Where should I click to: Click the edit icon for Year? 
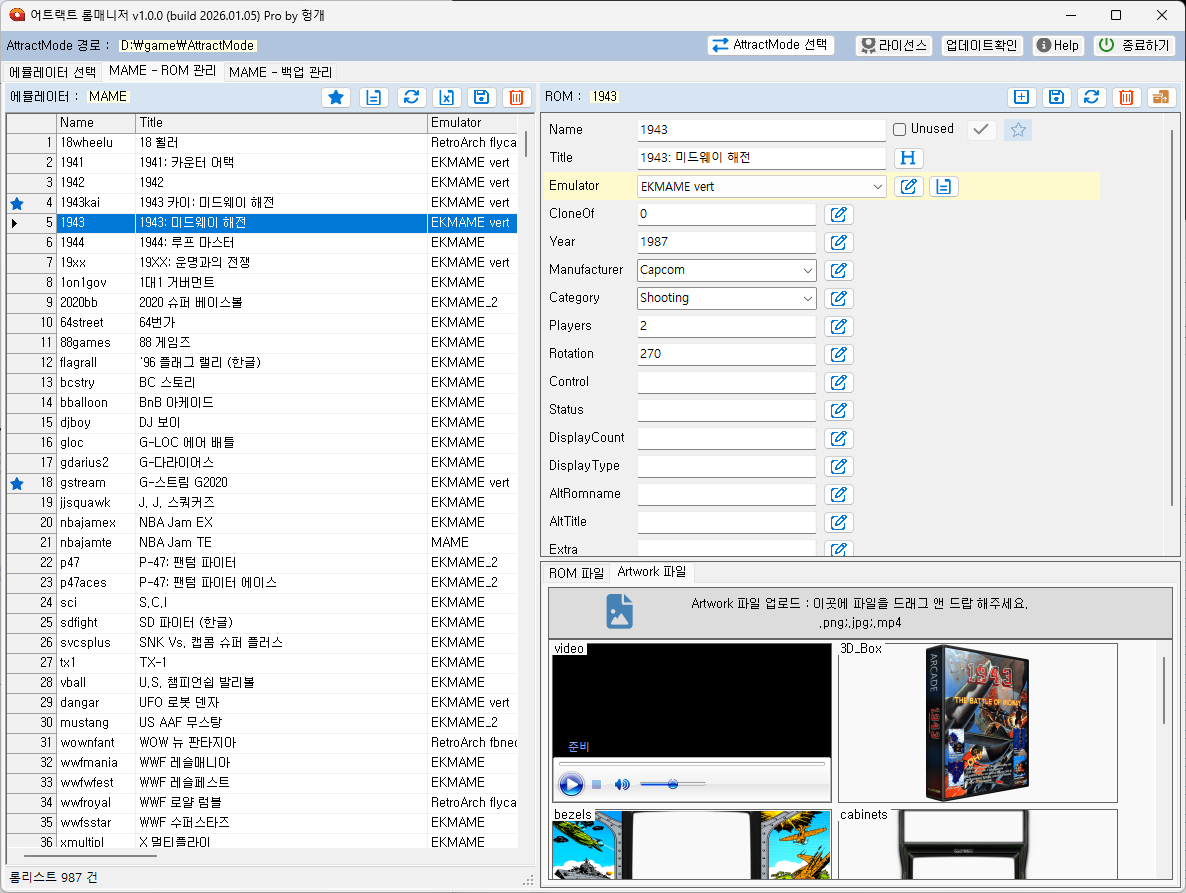coord(839,242)
